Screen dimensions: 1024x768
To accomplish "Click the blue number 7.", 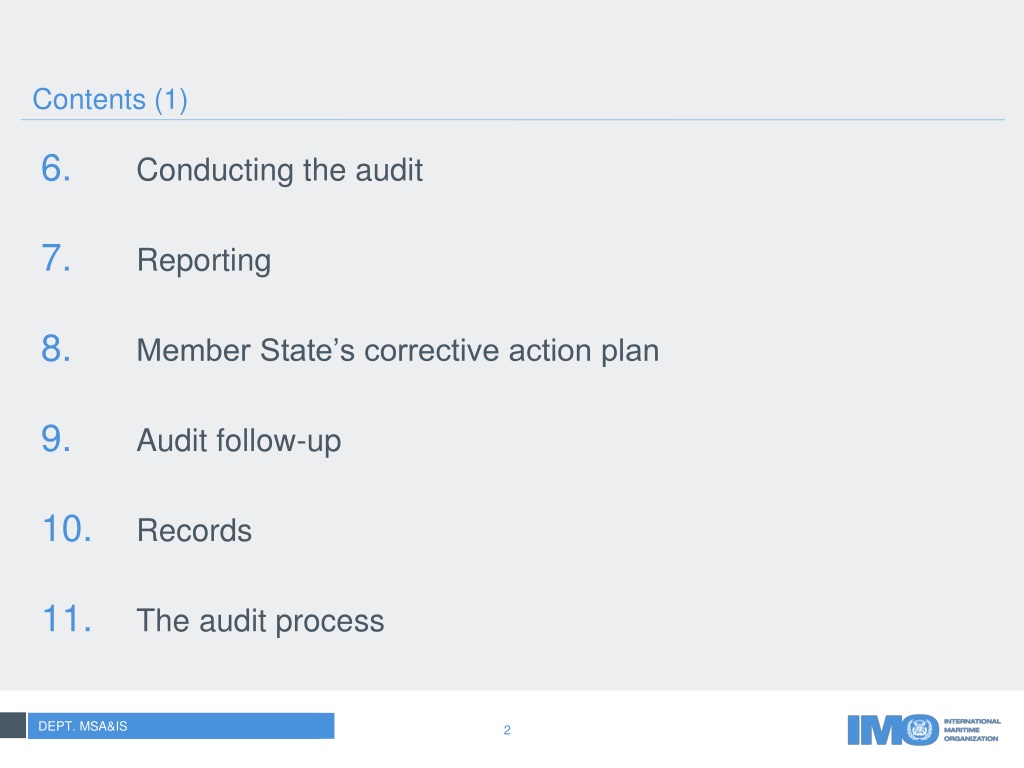I will [x=56, y=259].
